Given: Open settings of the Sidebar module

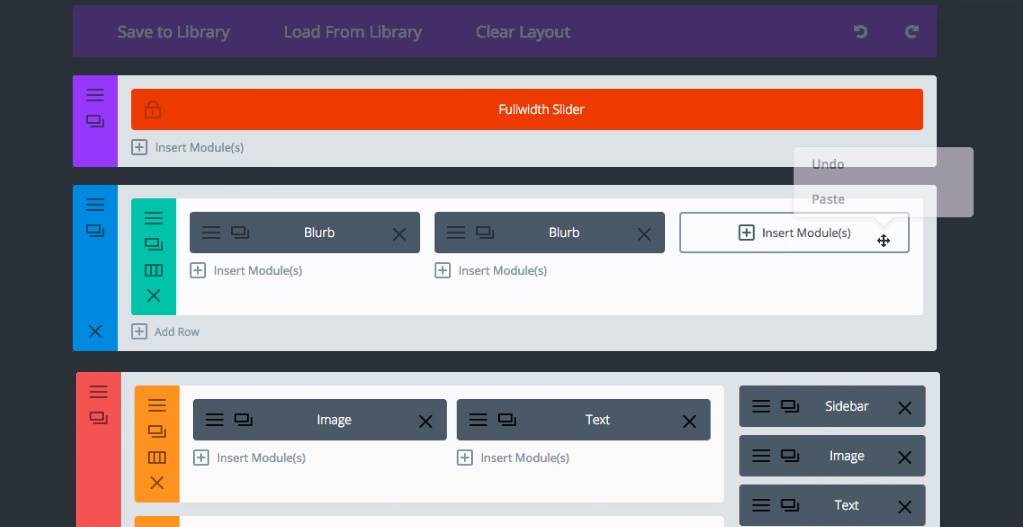Looking at the screenshot, I should click(x=761, y=406).
